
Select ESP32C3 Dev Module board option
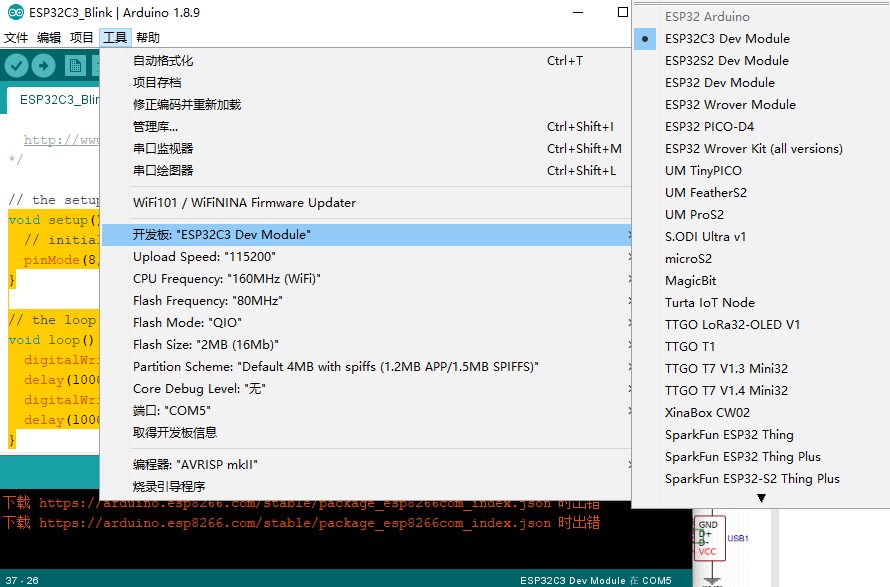[761, 39]
